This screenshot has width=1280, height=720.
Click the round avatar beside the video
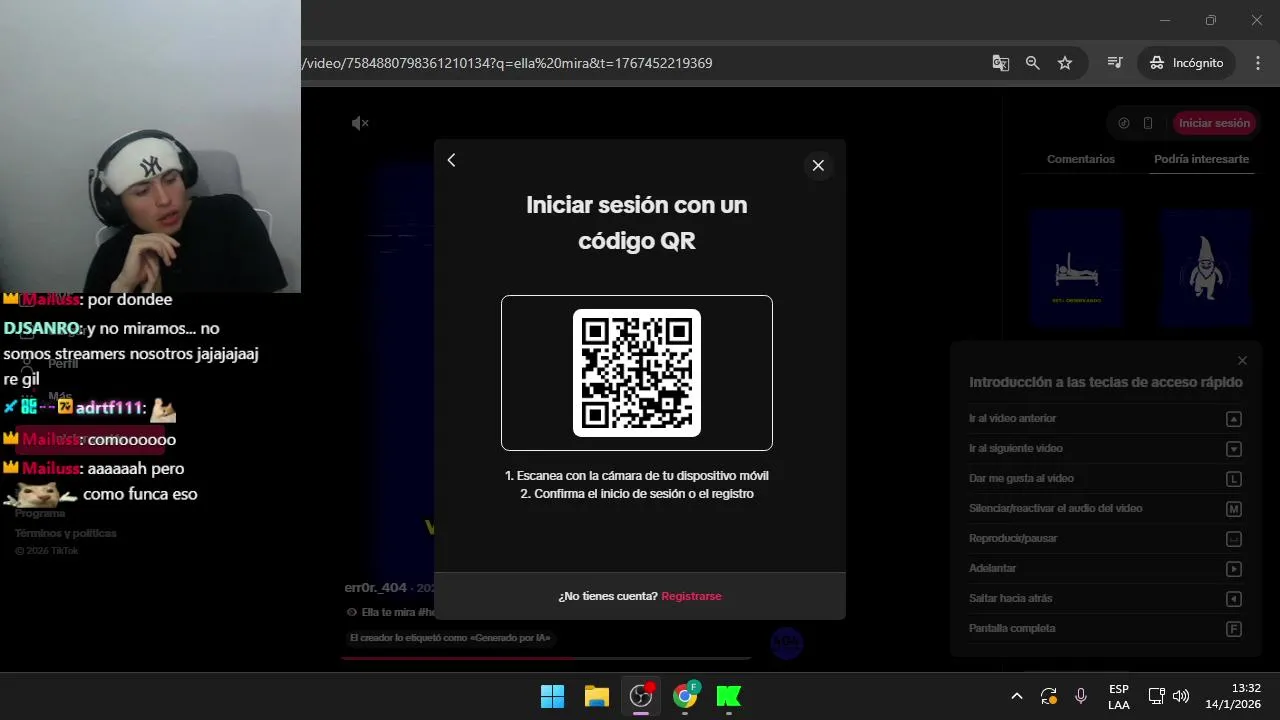[787, 643]
